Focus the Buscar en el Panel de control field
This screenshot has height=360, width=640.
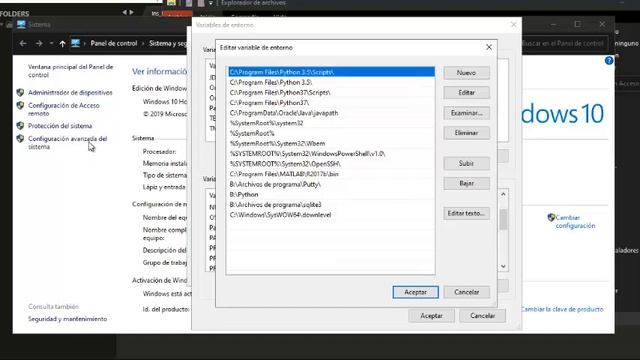coord(565,43)
